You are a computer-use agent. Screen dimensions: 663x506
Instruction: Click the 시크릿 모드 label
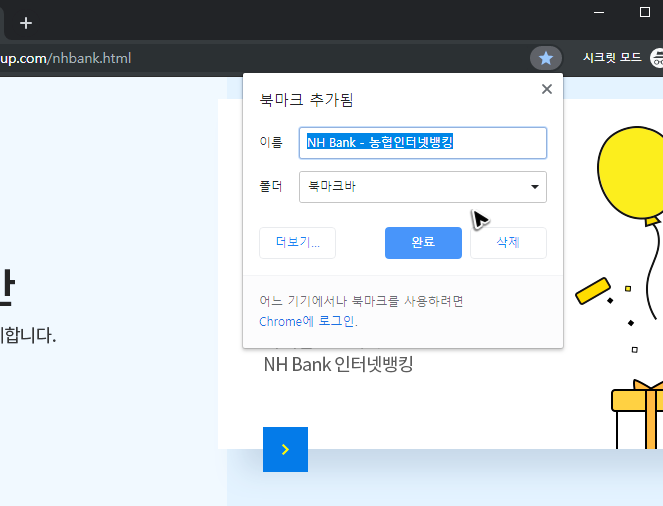(x=612, y=57)
